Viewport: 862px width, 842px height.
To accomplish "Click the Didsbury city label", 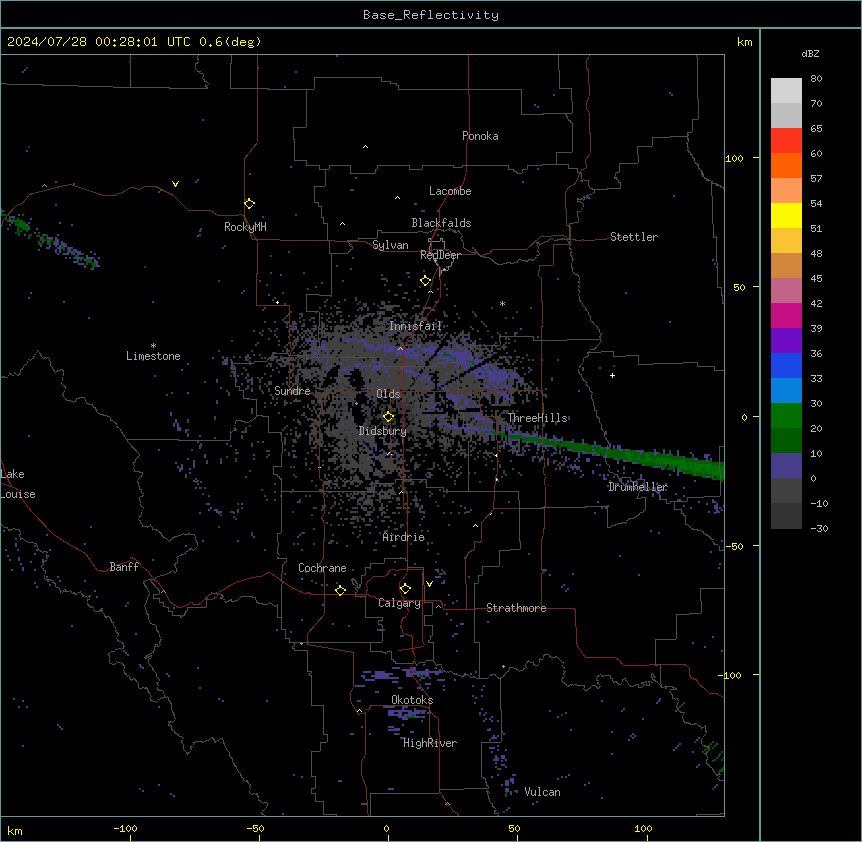I will [x=383, y=431].
